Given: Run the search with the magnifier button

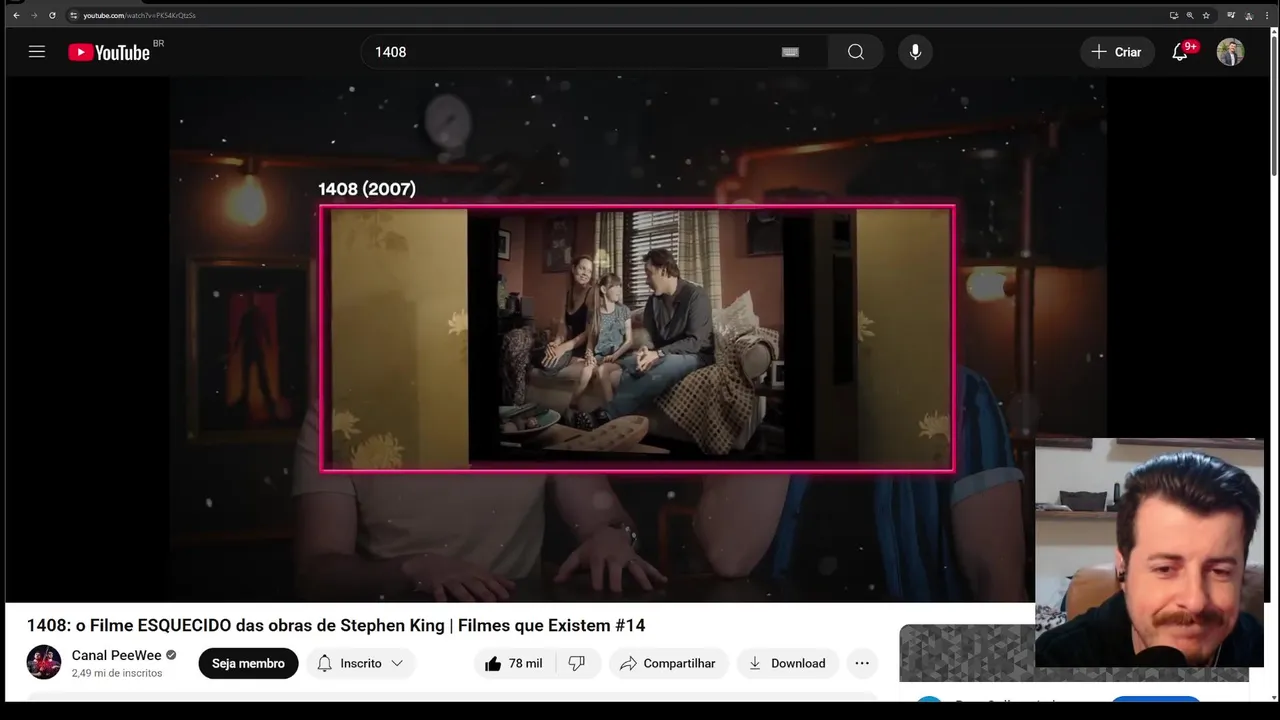Looking at the screenshot, I should pyautogui.click(x=856, y=52).
